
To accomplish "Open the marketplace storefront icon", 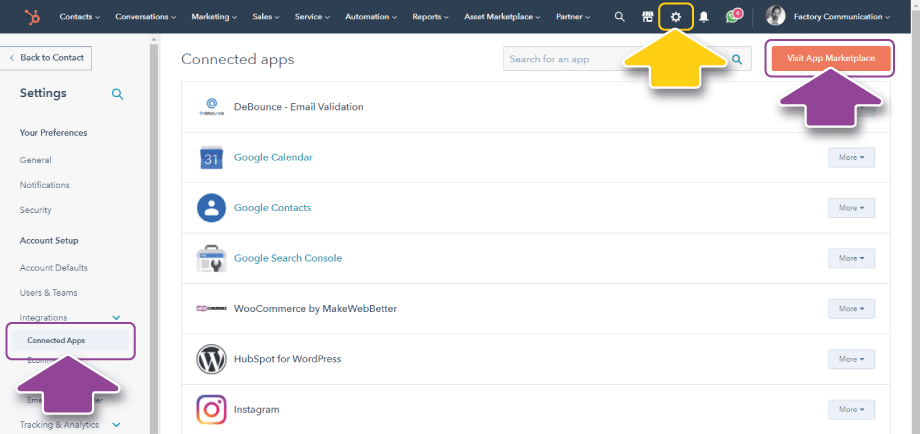I will pyautogui.click(x=648, y=17).
